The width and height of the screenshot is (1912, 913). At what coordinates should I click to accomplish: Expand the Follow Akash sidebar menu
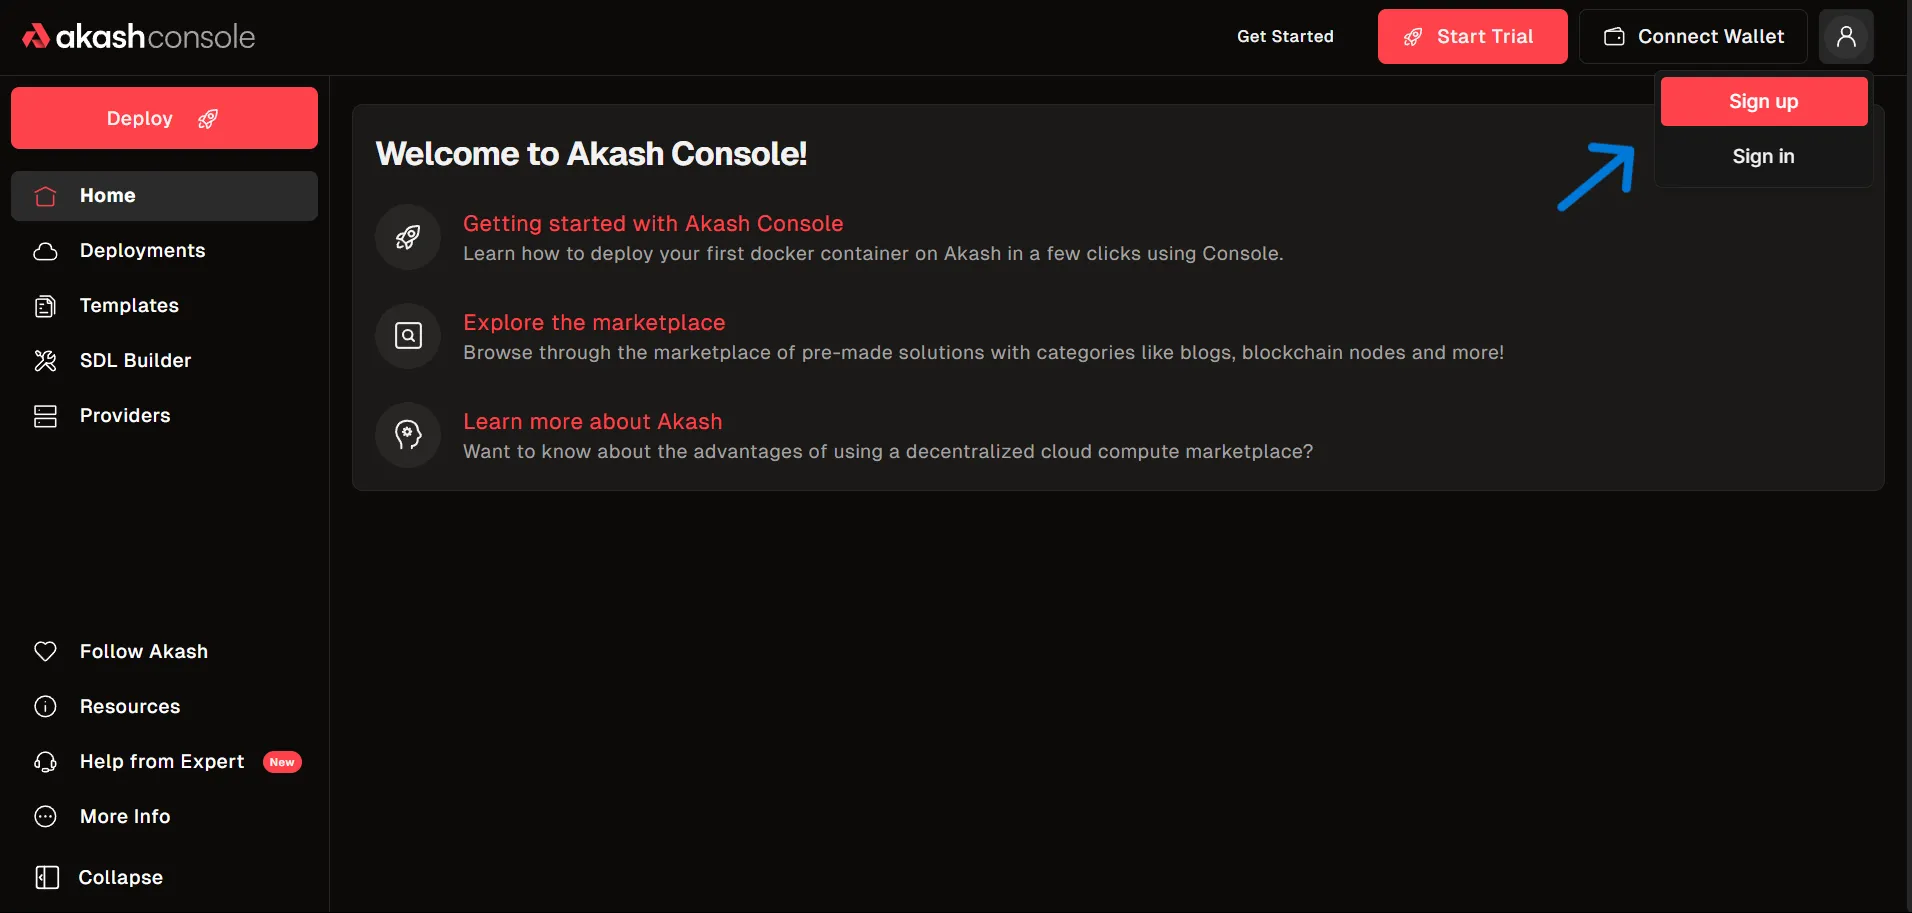(x=143, y=651)
